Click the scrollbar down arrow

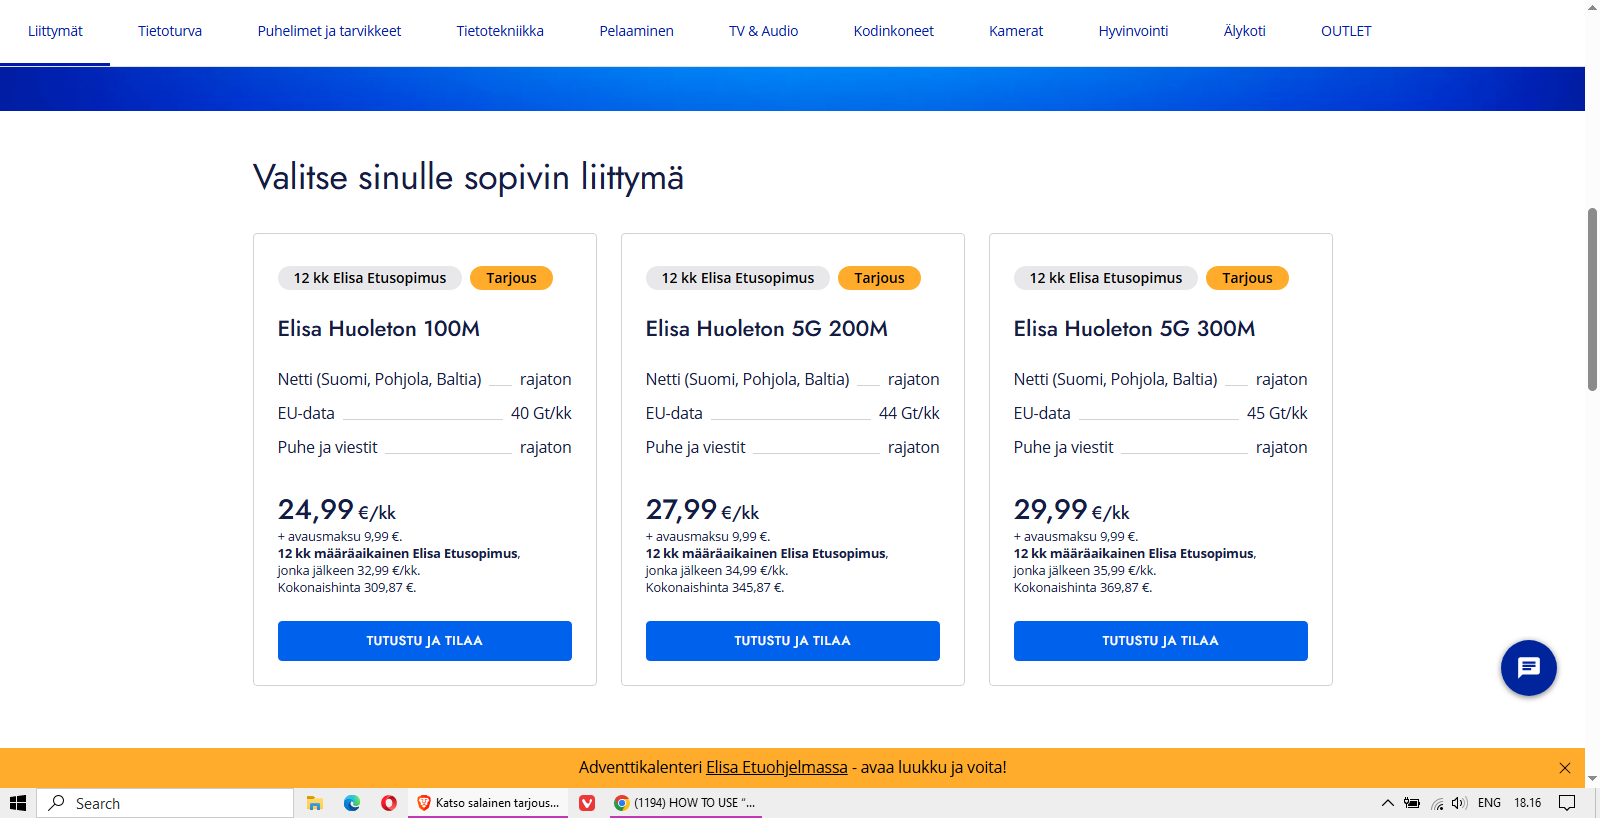1592,779
